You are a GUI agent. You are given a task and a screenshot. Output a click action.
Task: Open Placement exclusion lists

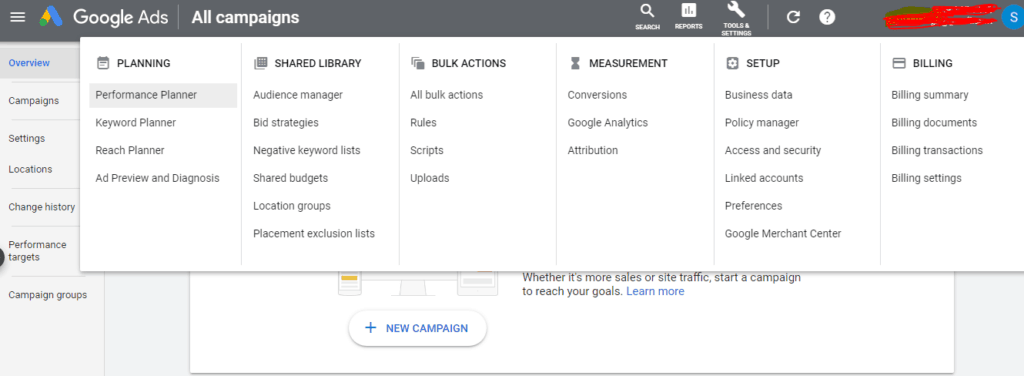point(314,234)
